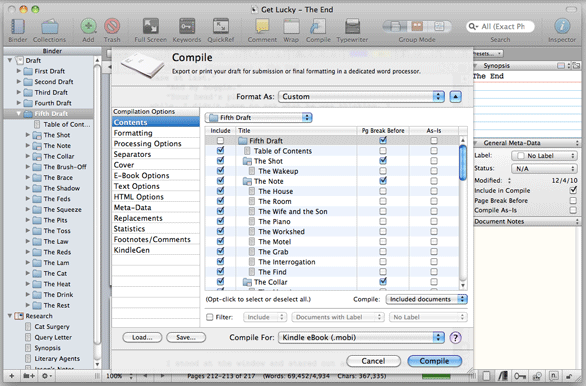Open the Fifth Draft folder dropdown

click(x=259, y=118)
